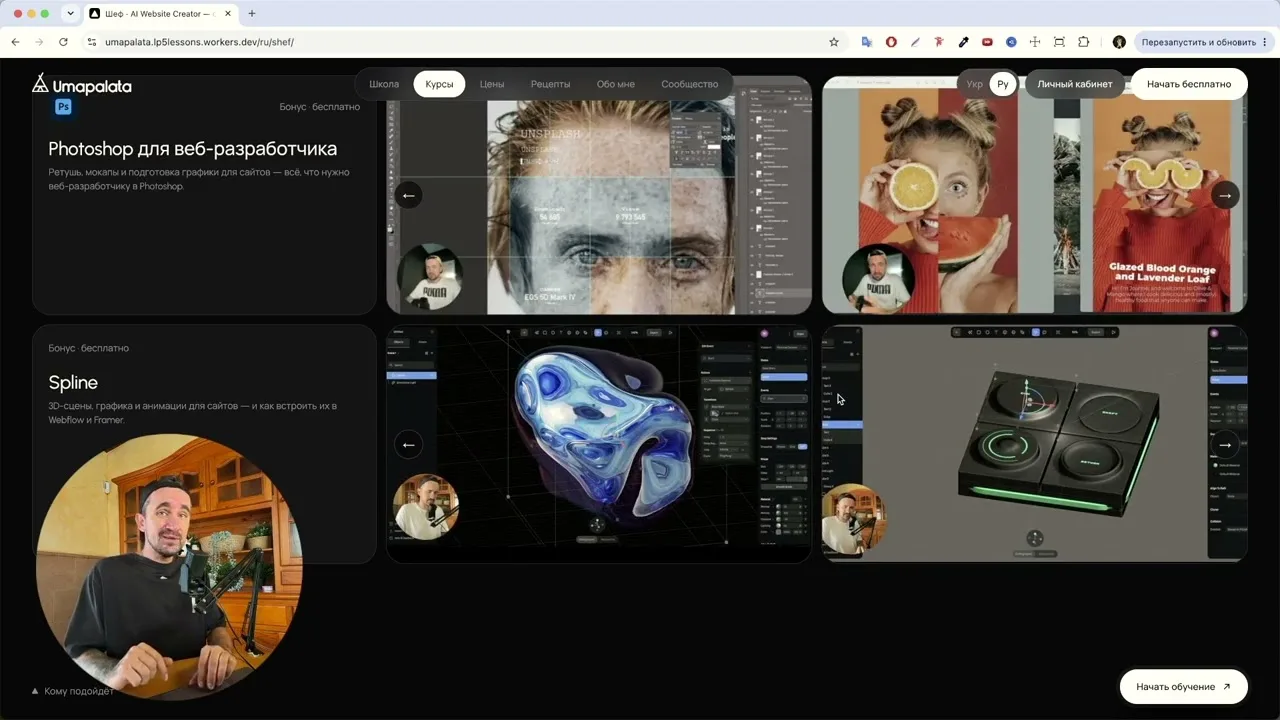Click the Spline course heading
The width and height of the screenshot is (1280, 720).
tap(73, 383)
